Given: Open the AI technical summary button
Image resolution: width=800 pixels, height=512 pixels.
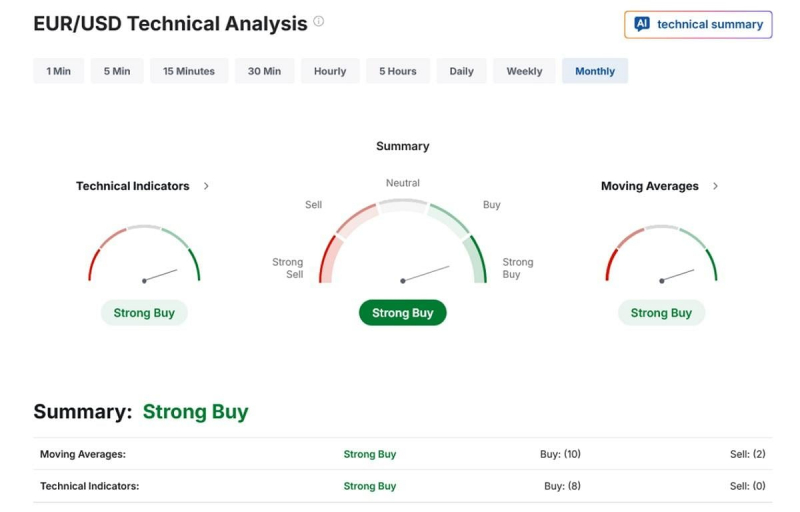Looking at the screenshot, I should [x=698, y=24].
